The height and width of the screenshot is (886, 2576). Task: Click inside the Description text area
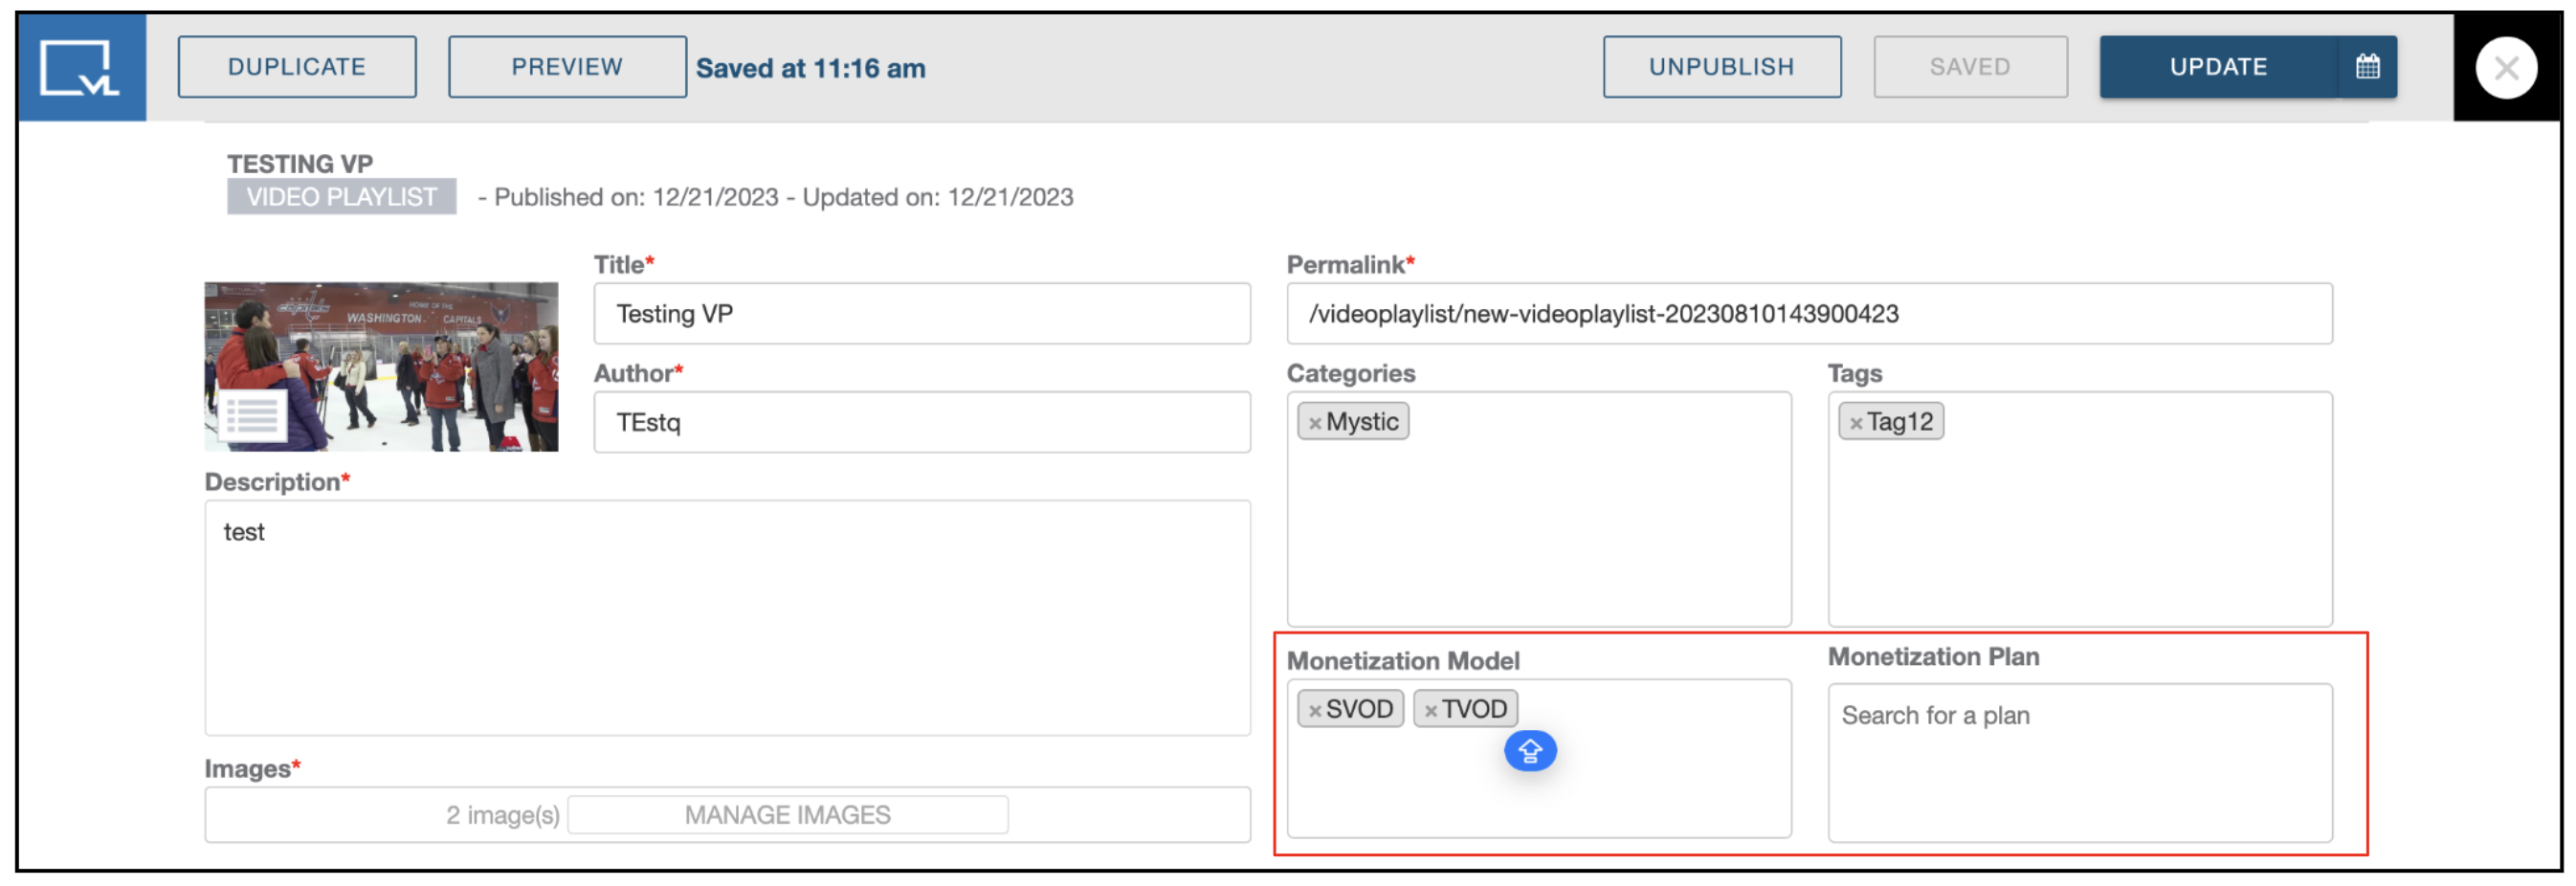click(x=727, y=618)
